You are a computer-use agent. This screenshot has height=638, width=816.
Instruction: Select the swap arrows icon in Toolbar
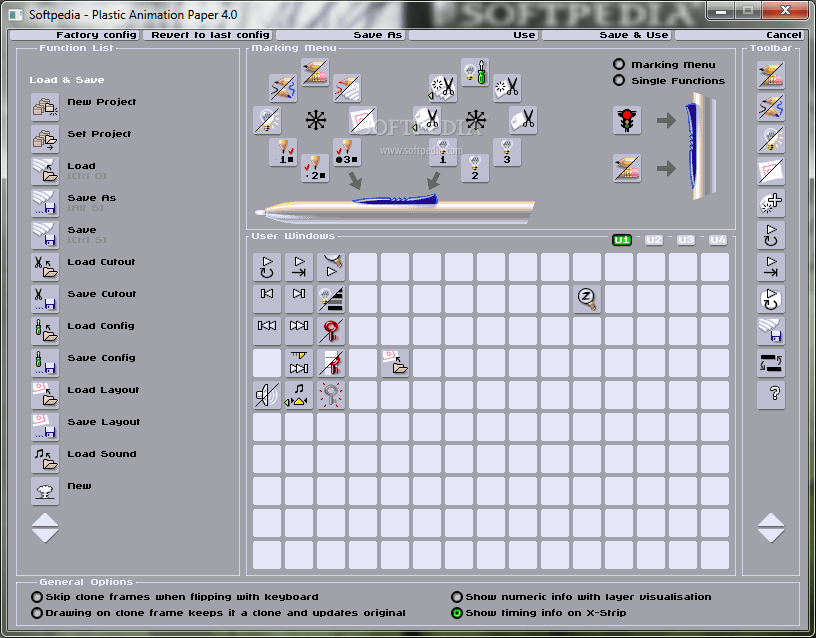[771, 363]
